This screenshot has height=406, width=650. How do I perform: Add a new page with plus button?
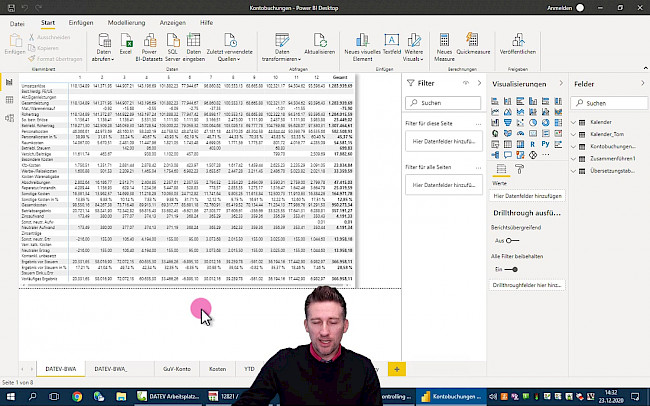397,369
